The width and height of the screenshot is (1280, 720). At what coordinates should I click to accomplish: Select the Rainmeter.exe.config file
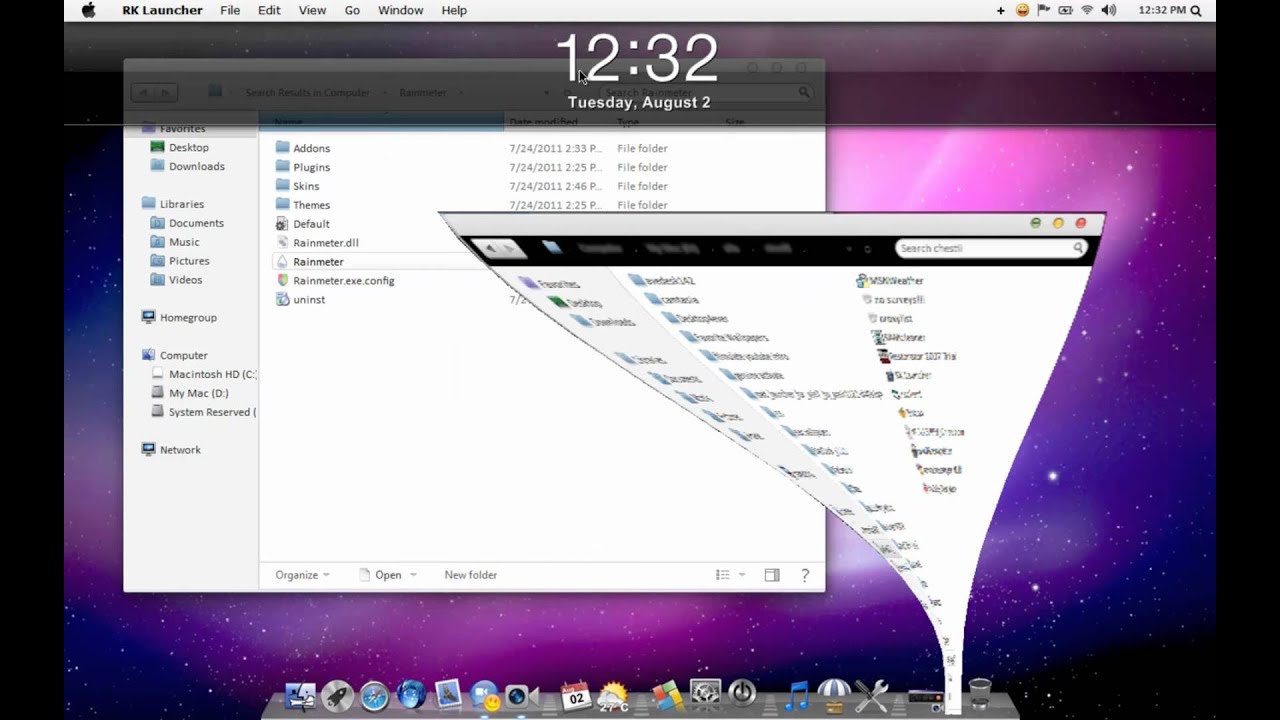[335, 281]
